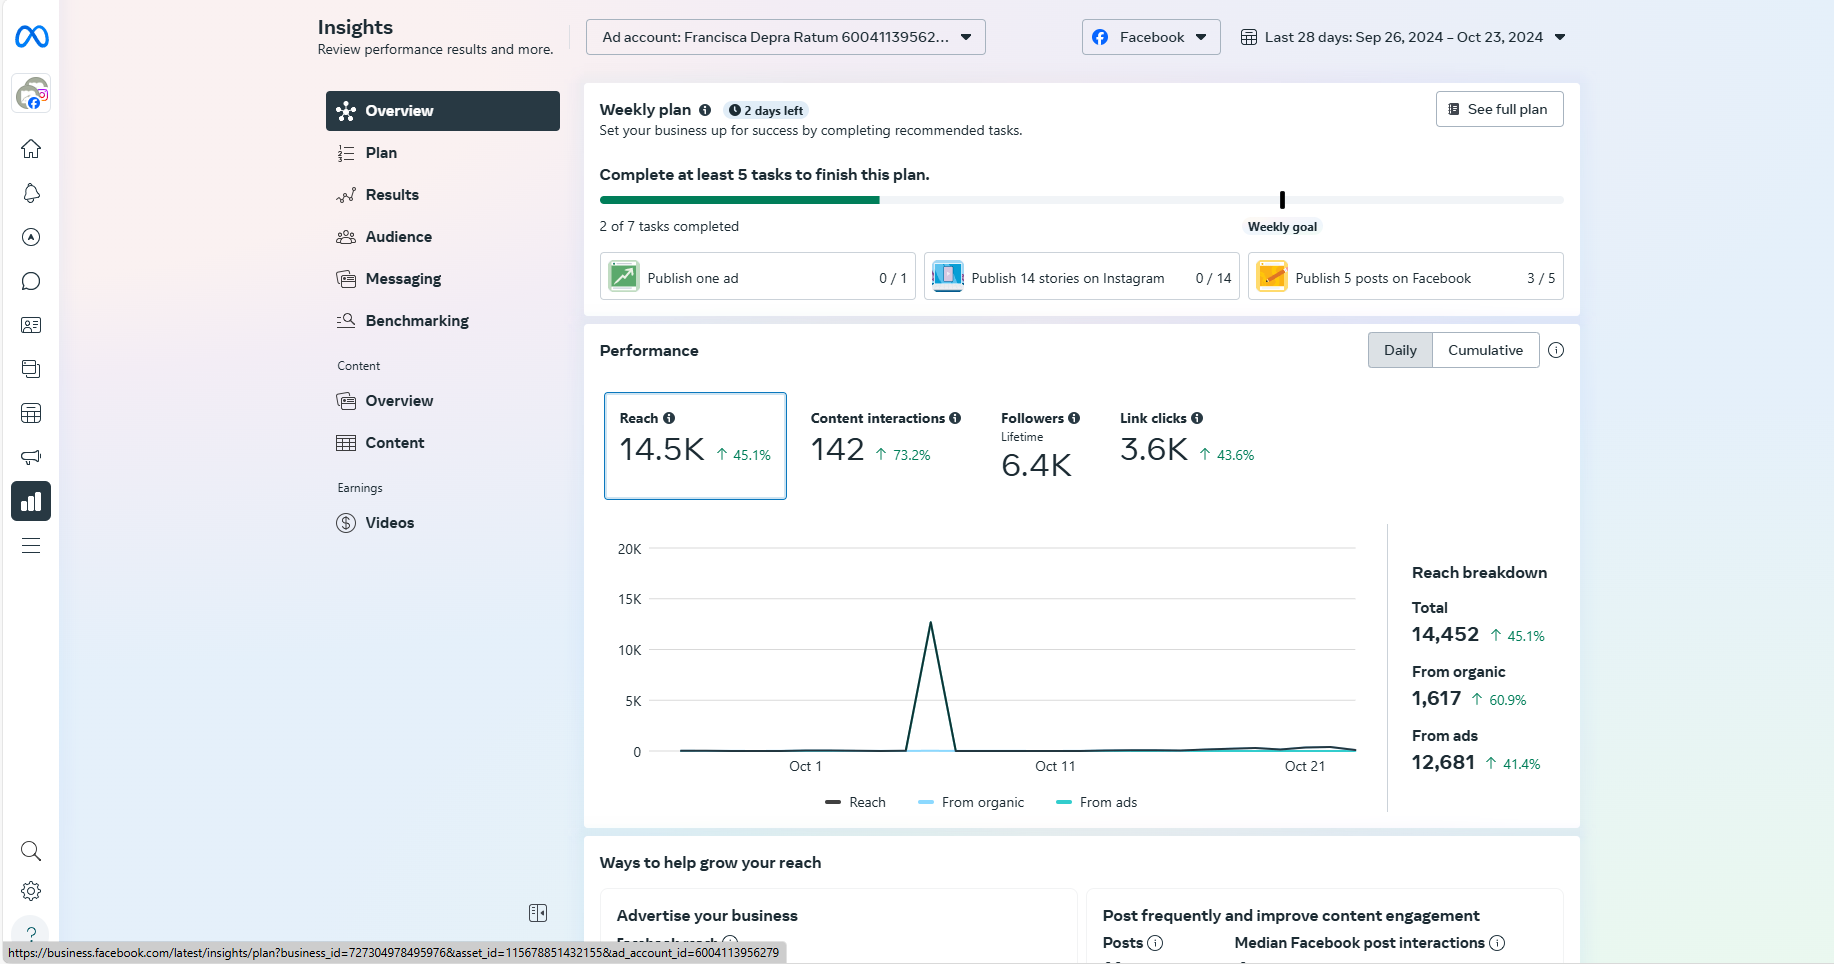Open Planner calendar grid icon
The width and height of the screenshot is (1834, 964).
(x=31, y=413)
